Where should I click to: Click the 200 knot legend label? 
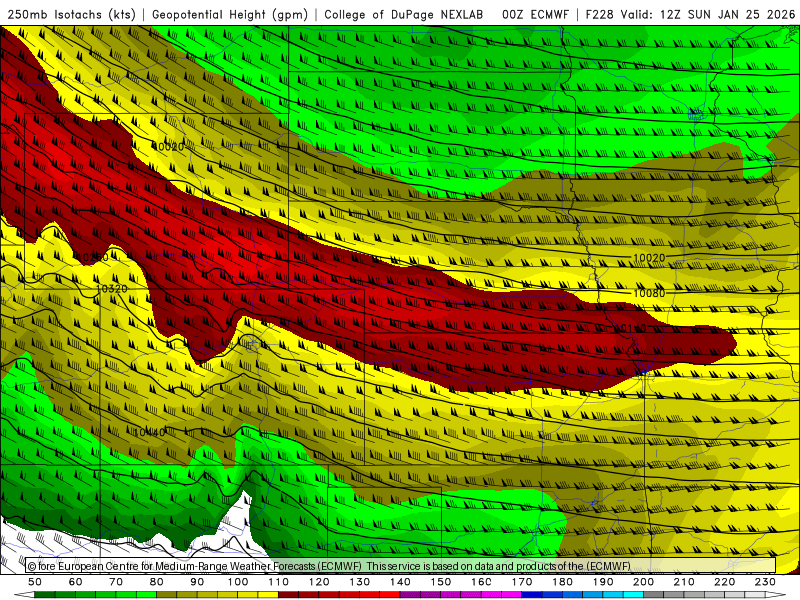point(644,582)
